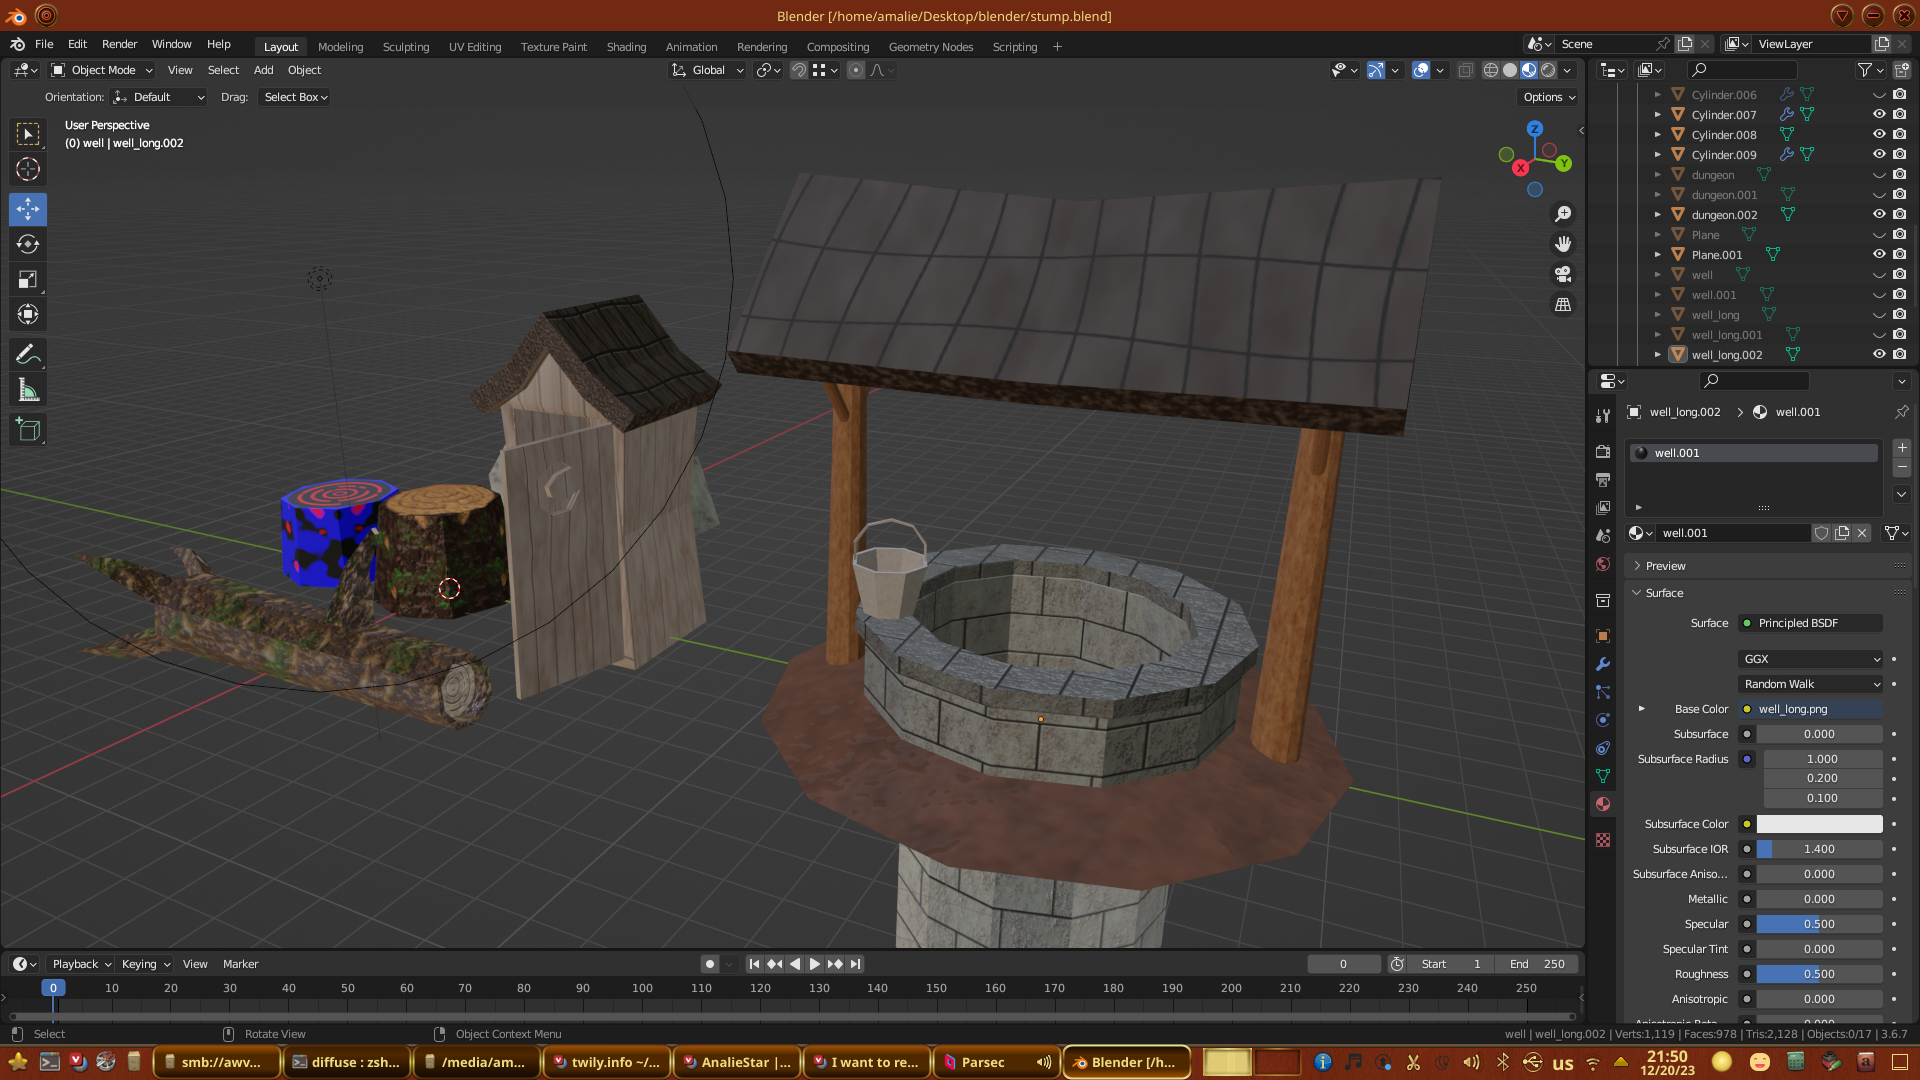Select the Scale tool
The image size is (1920, 1080).
28,280
